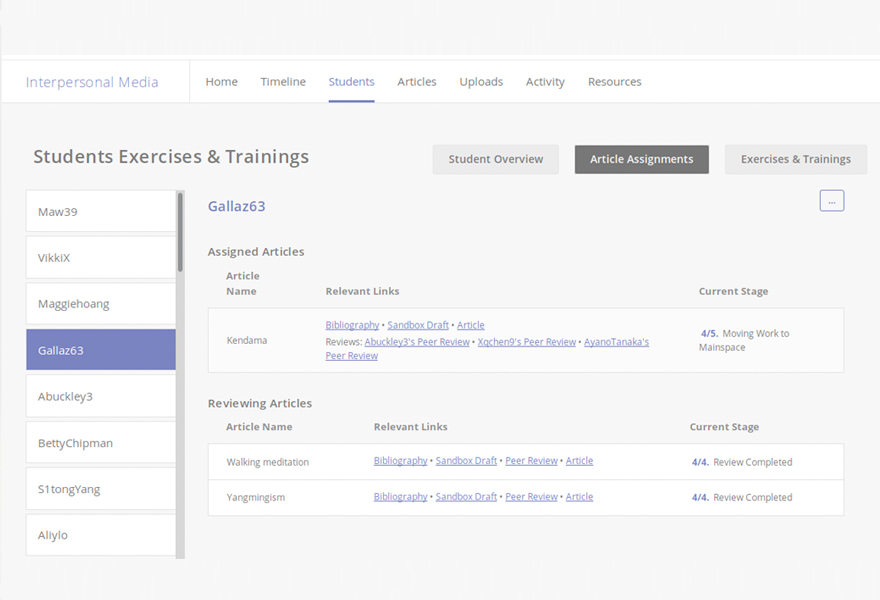Go to the Articles tab
880x600 pixels.
coord(417,82)
